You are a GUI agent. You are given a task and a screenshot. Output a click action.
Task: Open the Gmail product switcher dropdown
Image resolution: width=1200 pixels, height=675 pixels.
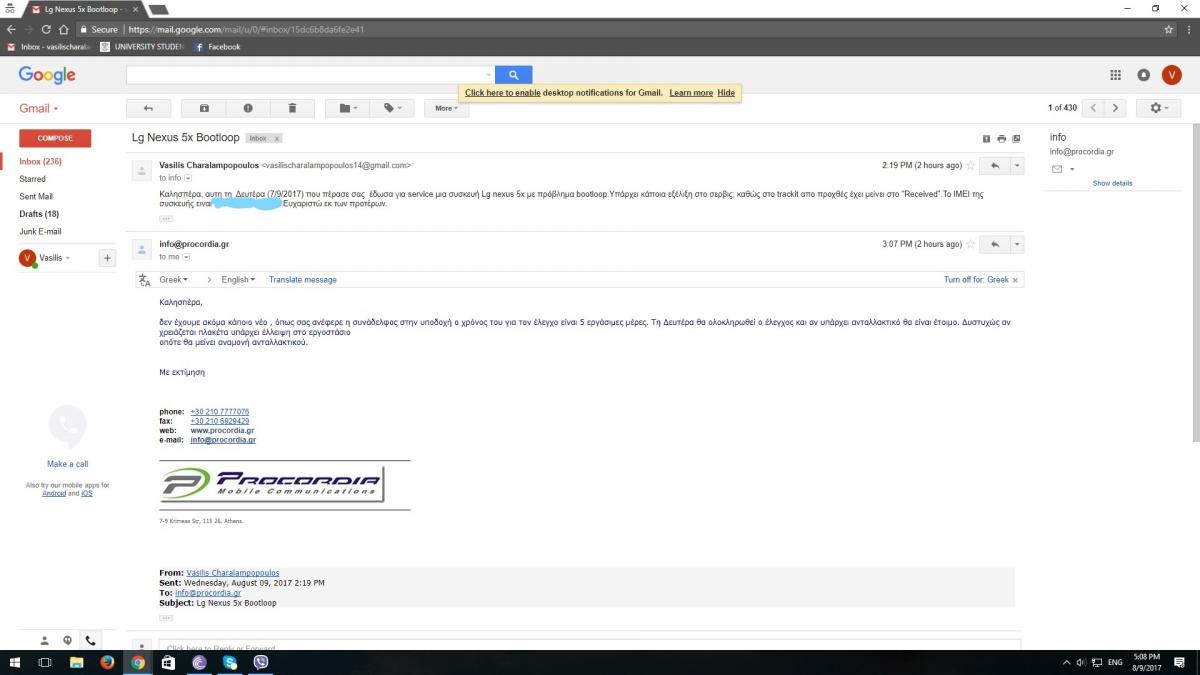click(39, 108)
